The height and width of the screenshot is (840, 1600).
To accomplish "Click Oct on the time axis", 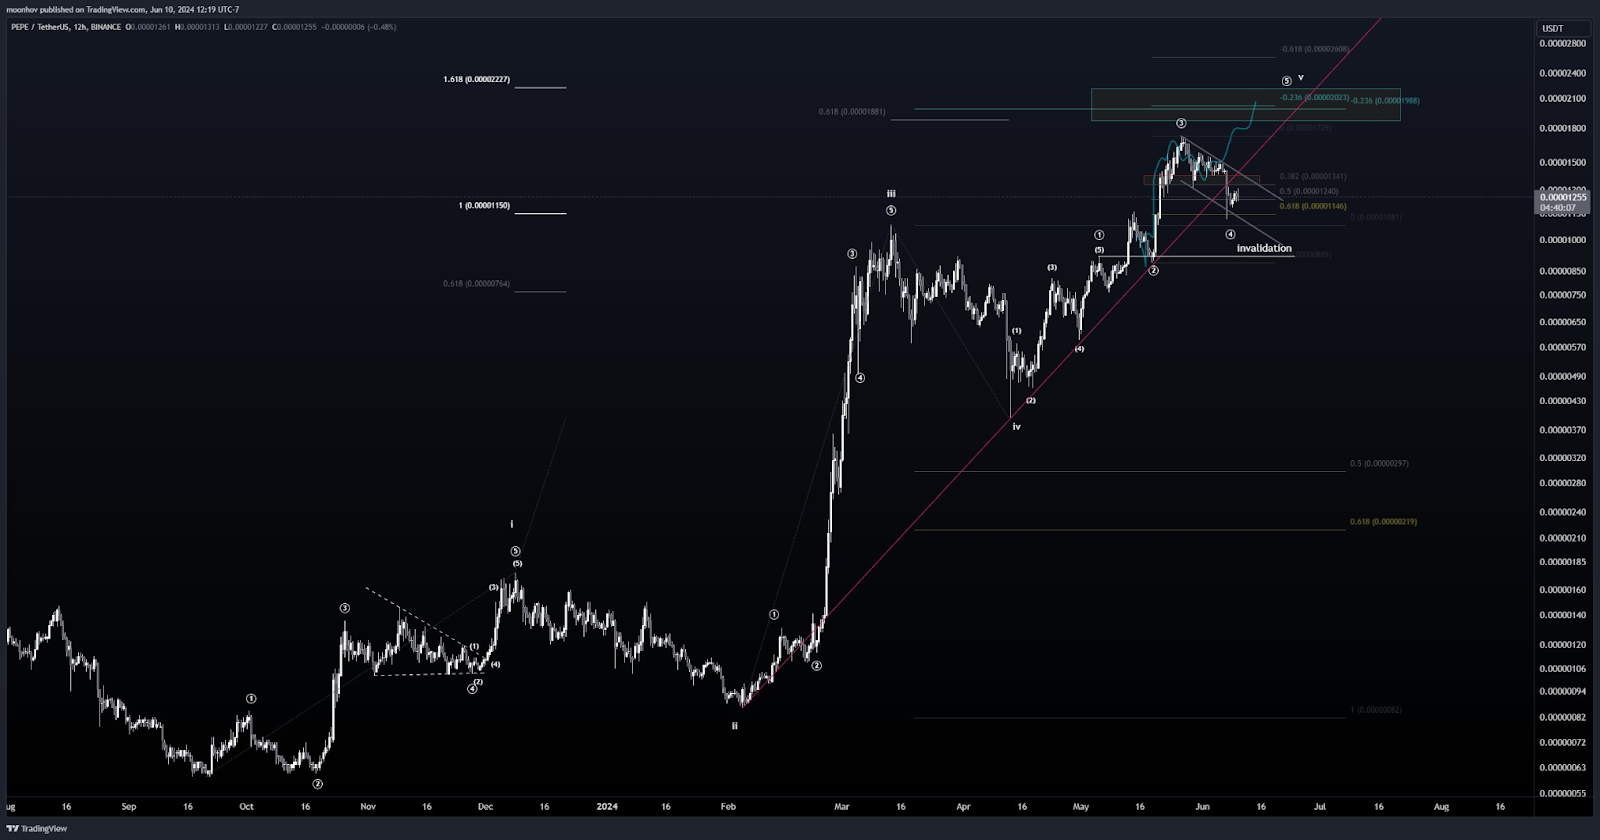I will [x=246, y=806].
